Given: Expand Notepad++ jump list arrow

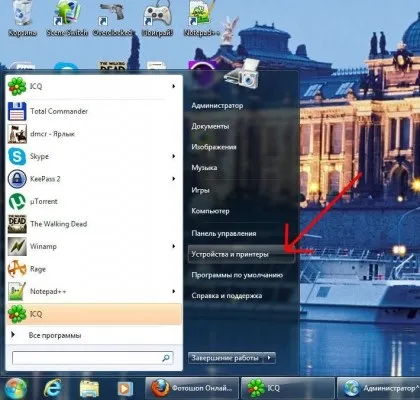Looking at the screenshot, I should tap(174, 291).
